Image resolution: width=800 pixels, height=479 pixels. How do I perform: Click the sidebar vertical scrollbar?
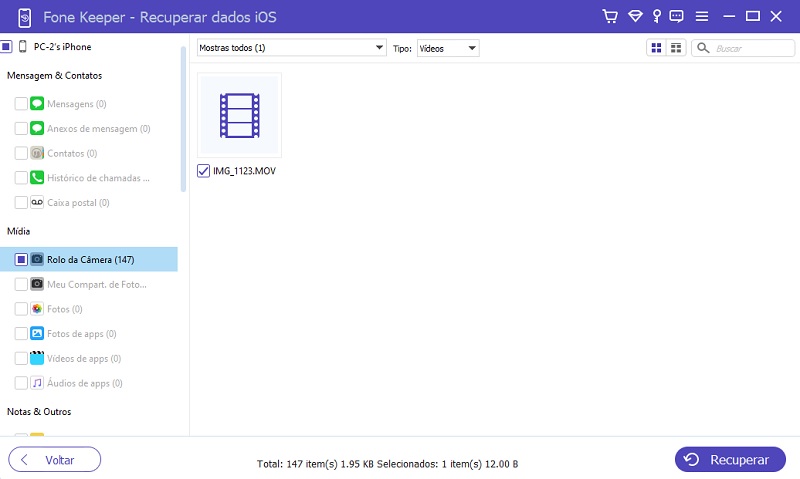(x=183, y=119)
